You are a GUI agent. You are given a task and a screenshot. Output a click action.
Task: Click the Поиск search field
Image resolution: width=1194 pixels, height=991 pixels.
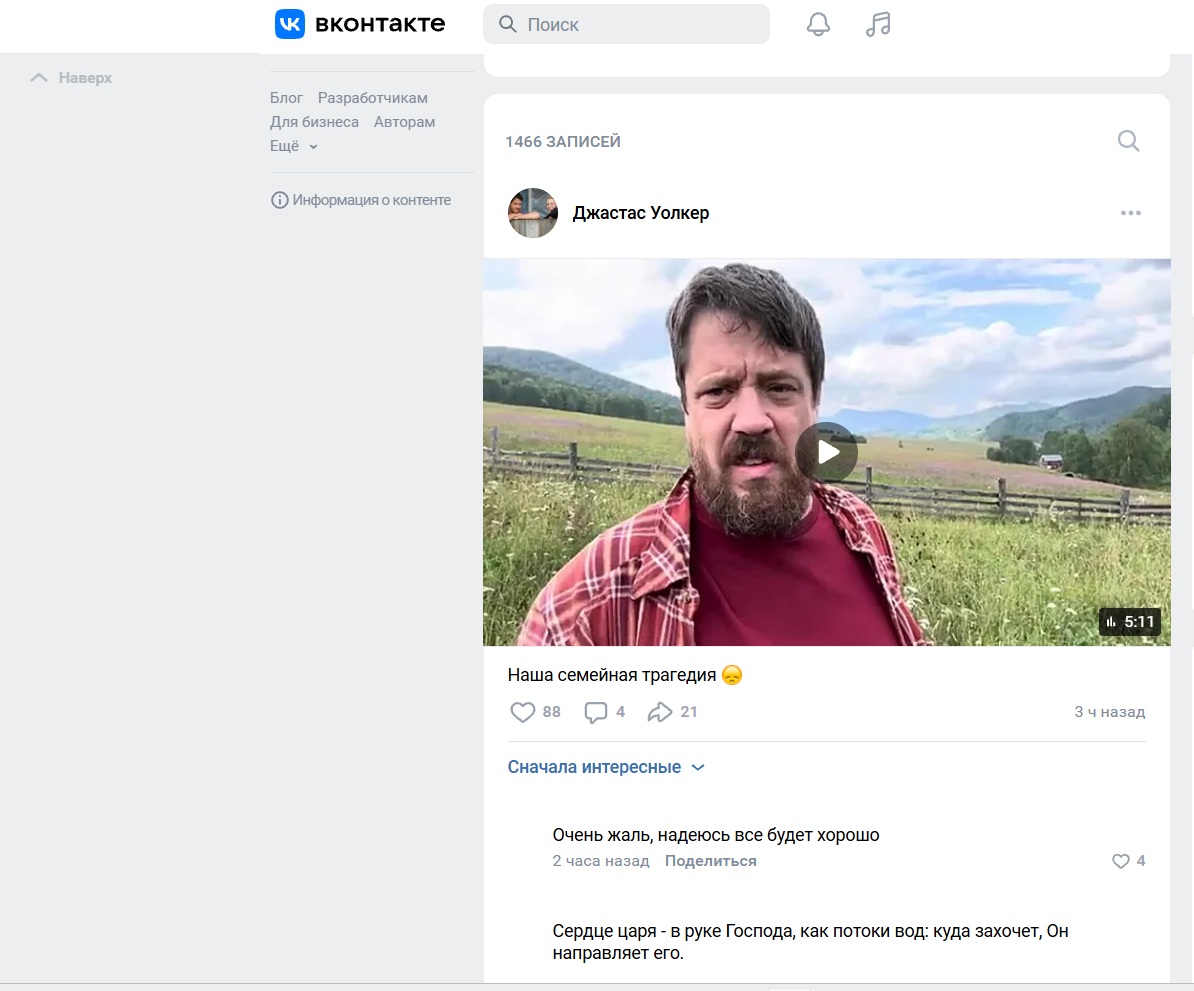coord(626,24)
